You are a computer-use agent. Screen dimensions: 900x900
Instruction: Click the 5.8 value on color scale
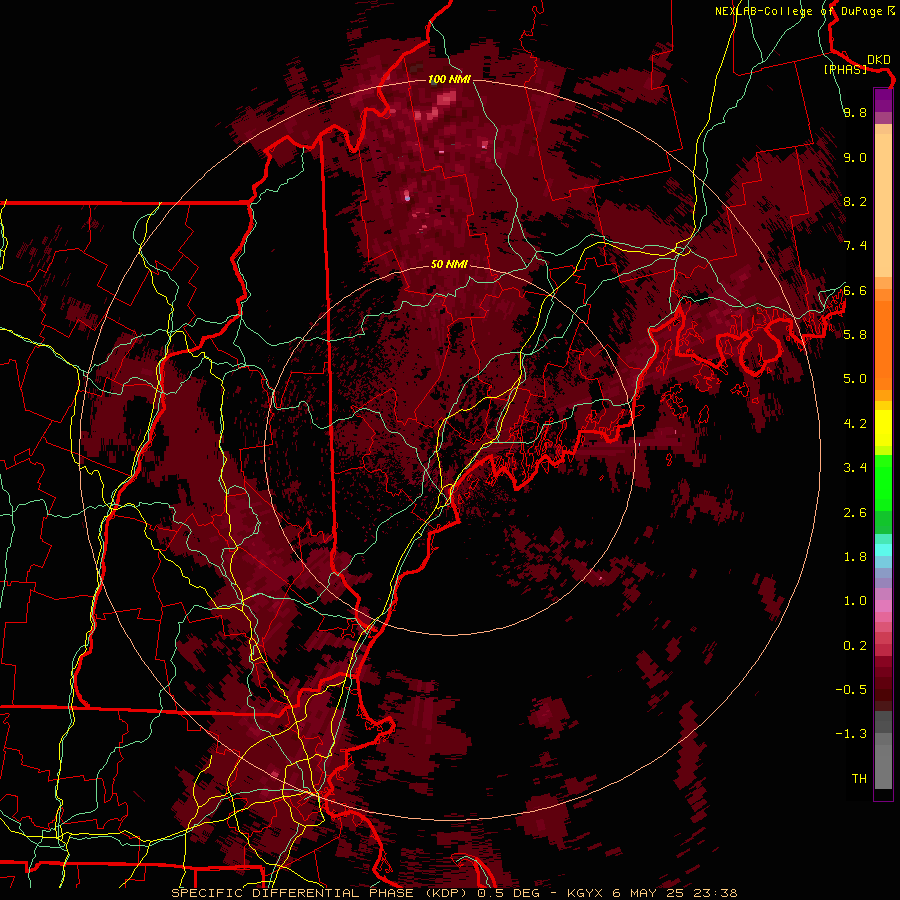coord(855,335)
